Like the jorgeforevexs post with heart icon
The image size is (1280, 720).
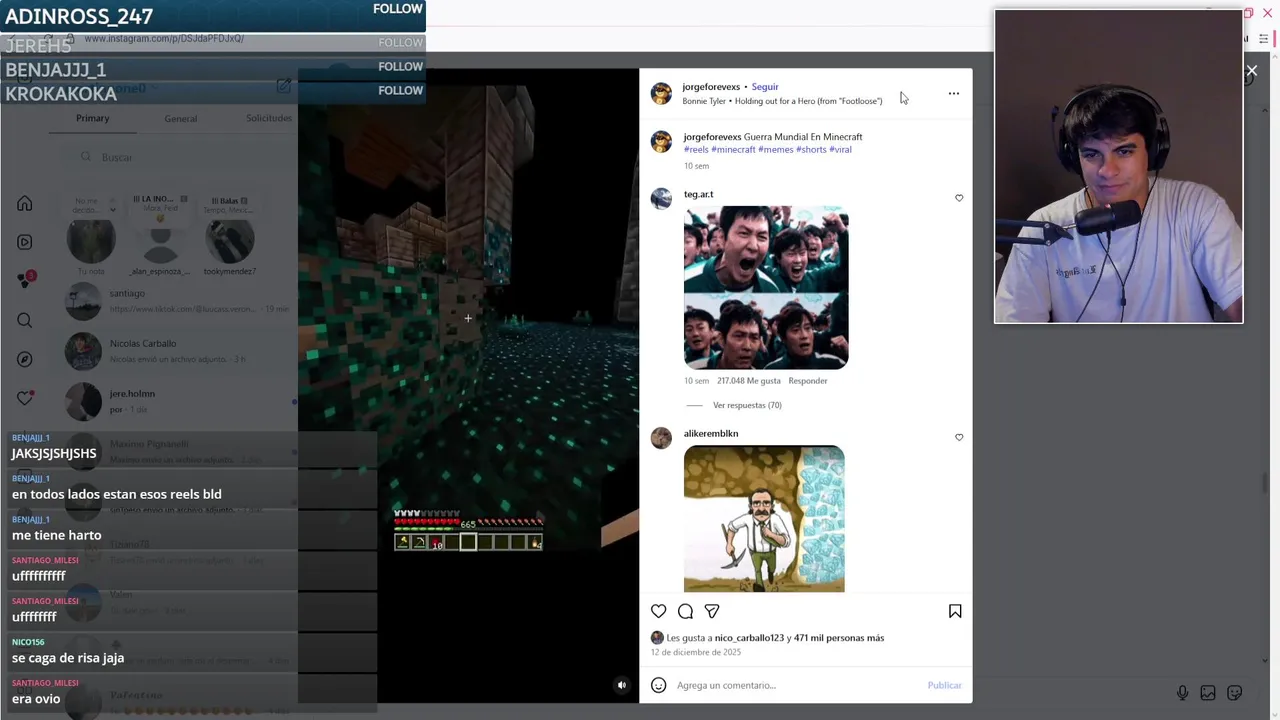[x=658, y=611]
